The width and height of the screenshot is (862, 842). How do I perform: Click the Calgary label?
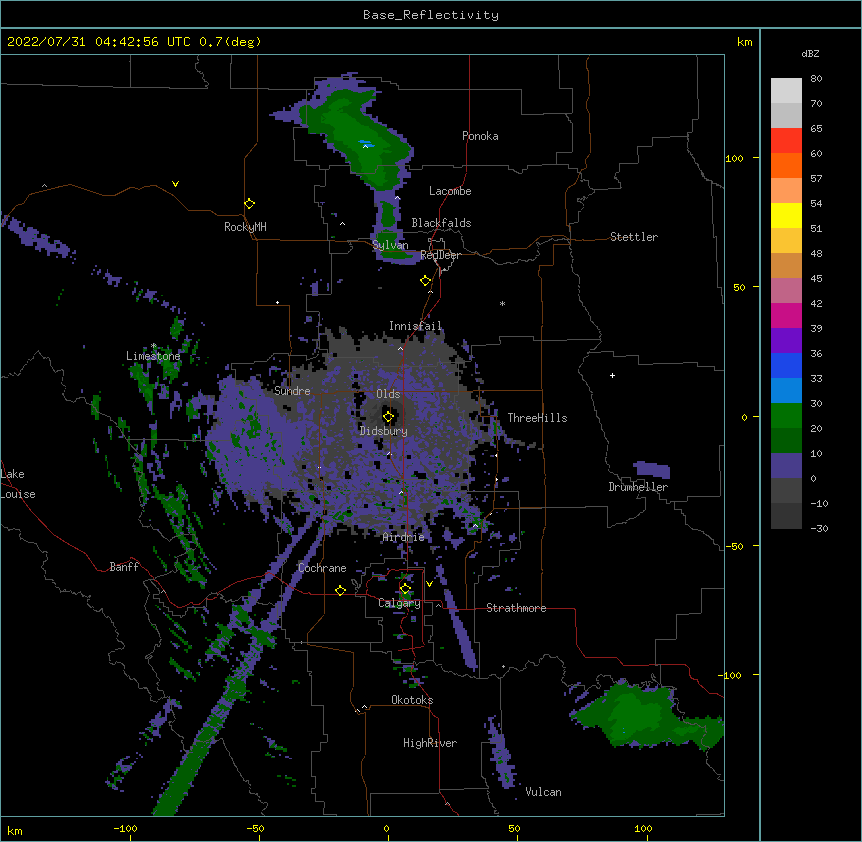point(399,603)
